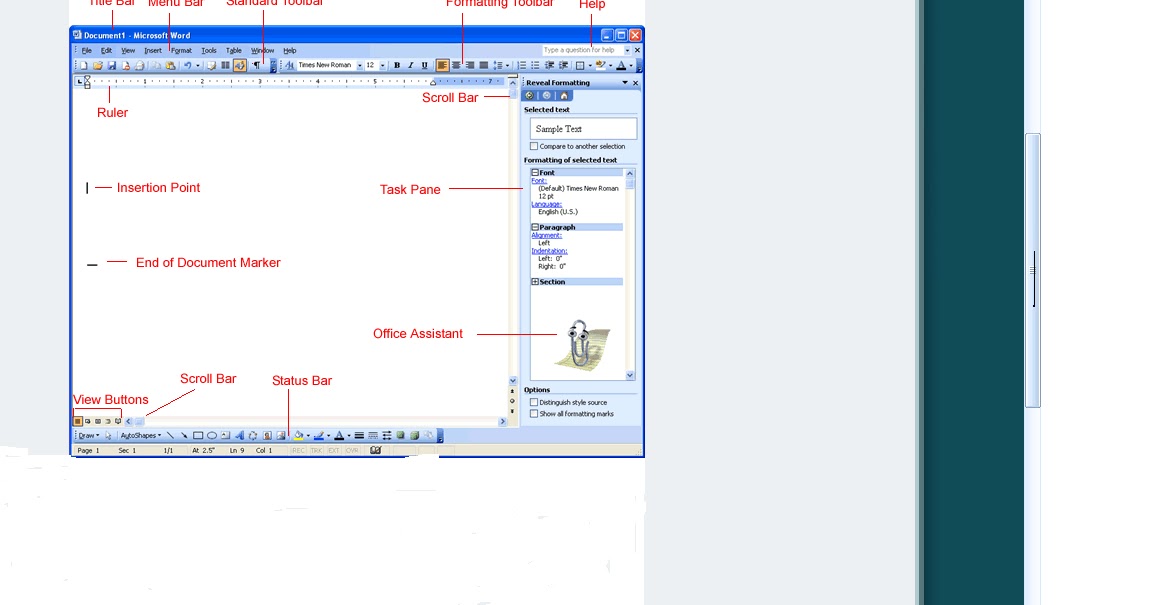Open the Table menu
Viewport: 1152px width, 605px height.
(x=234, y=51)
